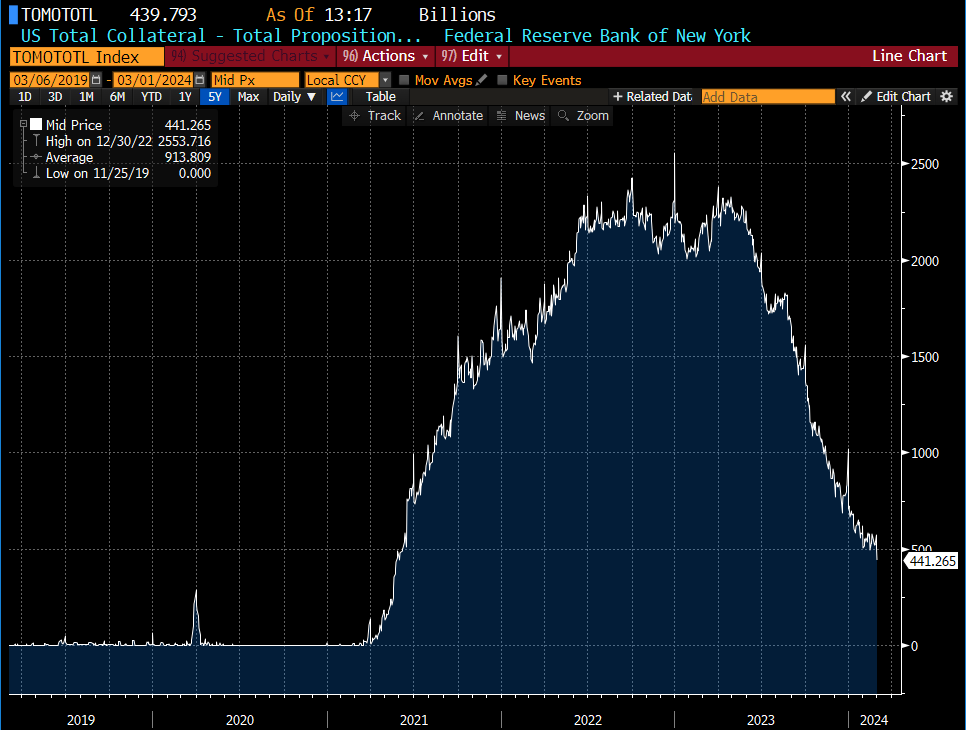Click the 2021 x-axis year label
This screenshot has width=966, height=730.
[x=413, y=720]
